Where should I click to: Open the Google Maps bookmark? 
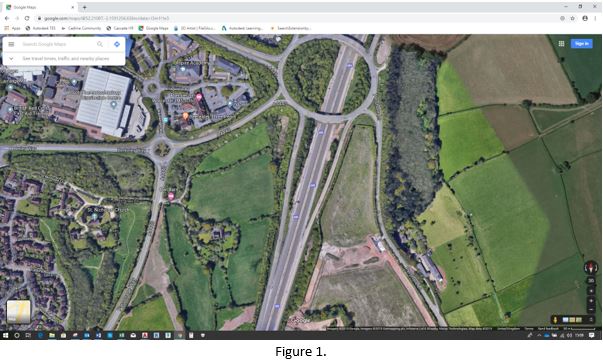tap(153, 28)
